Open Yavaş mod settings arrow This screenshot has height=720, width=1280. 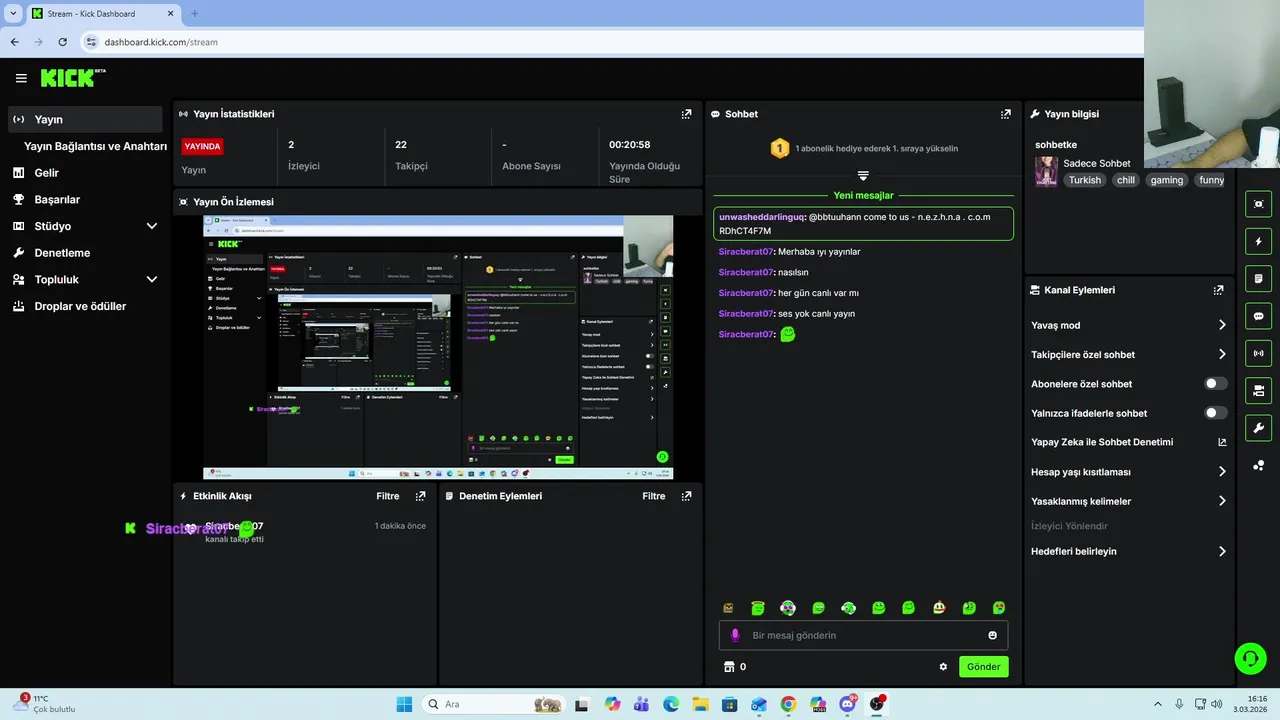[1222, 325]
